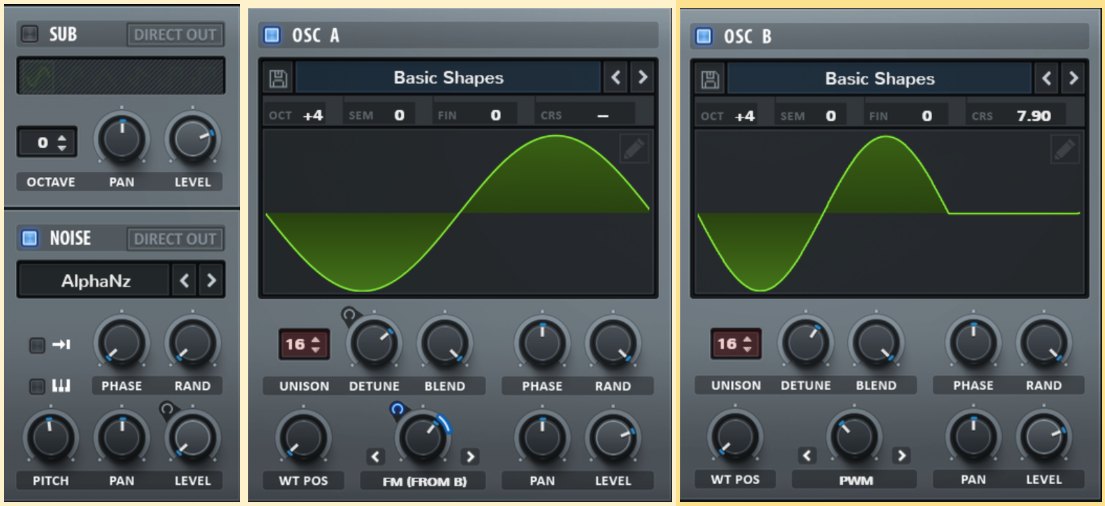The width and height of the screenshot is (1105, 506).
Task: Click OSC A BLEND knob
Action: [445, 343]
